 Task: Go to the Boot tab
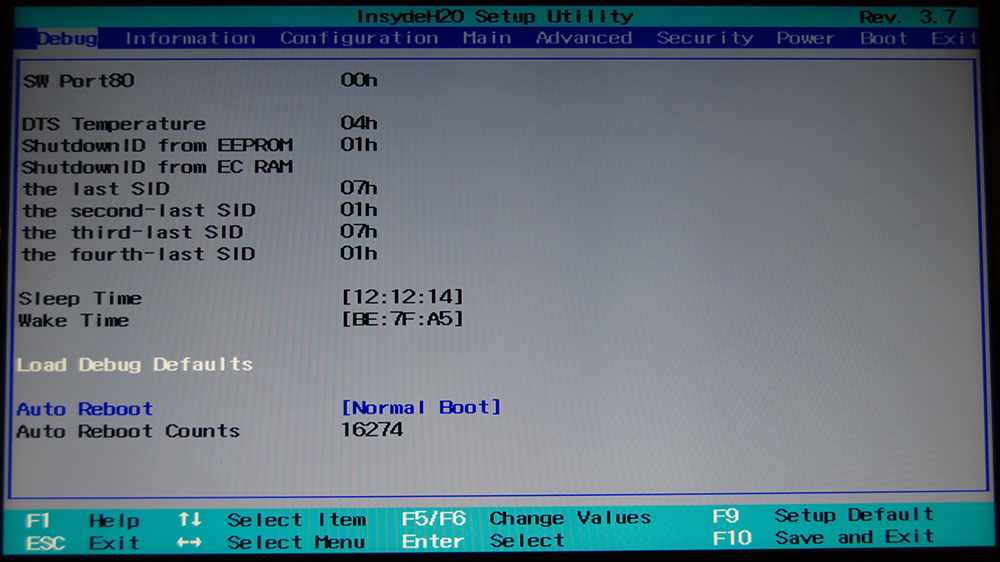click(x=883, y=38)
